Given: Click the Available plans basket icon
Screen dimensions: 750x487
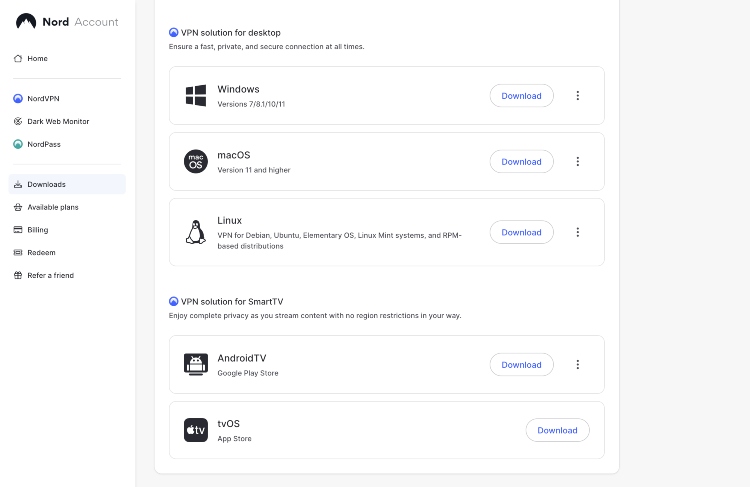Looking at the screenshot, I should (18, 207).
